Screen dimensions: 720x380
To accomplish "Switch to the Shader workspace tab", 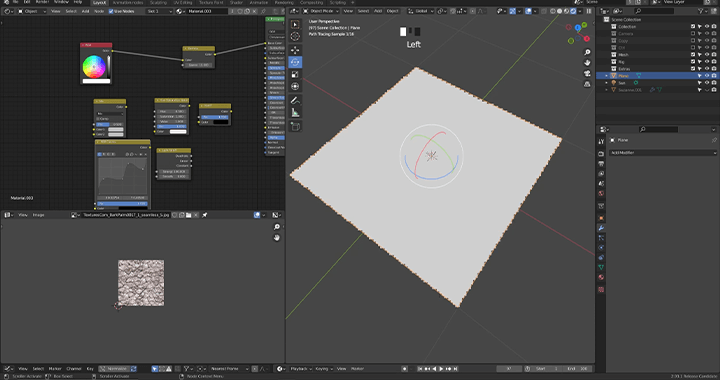I will 236,2.
